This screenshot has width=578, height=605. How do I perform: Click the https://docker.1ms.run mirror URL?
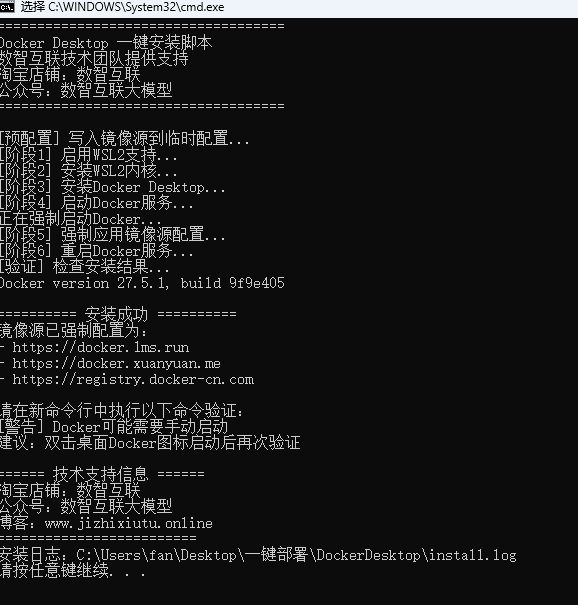pyautogui.click(x=101, y=348)
